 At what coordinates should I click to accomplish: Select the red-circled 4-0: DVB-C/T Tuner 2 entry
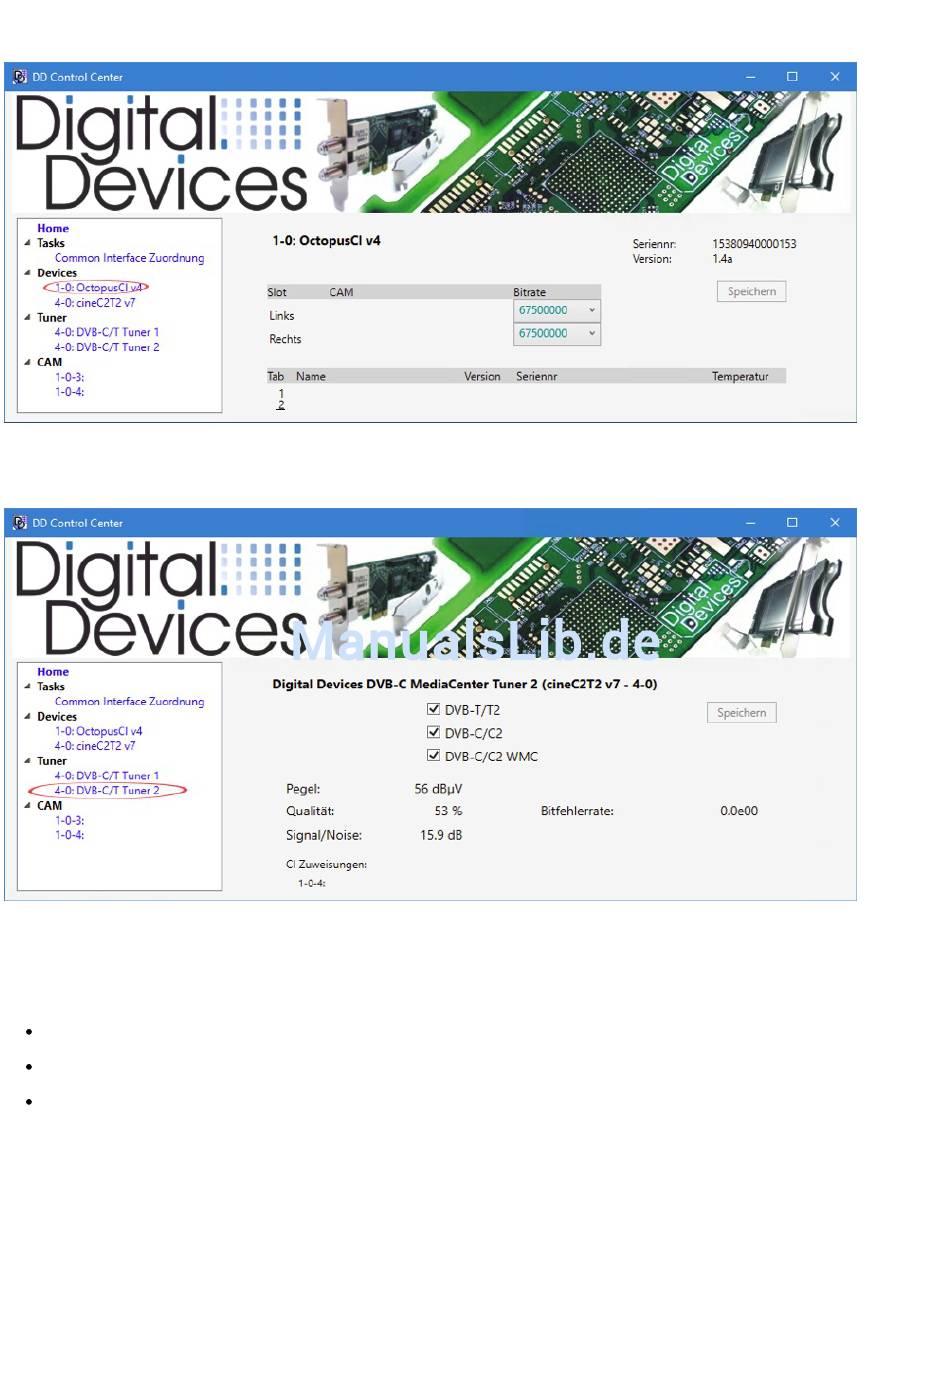click(x=106, y=791)
